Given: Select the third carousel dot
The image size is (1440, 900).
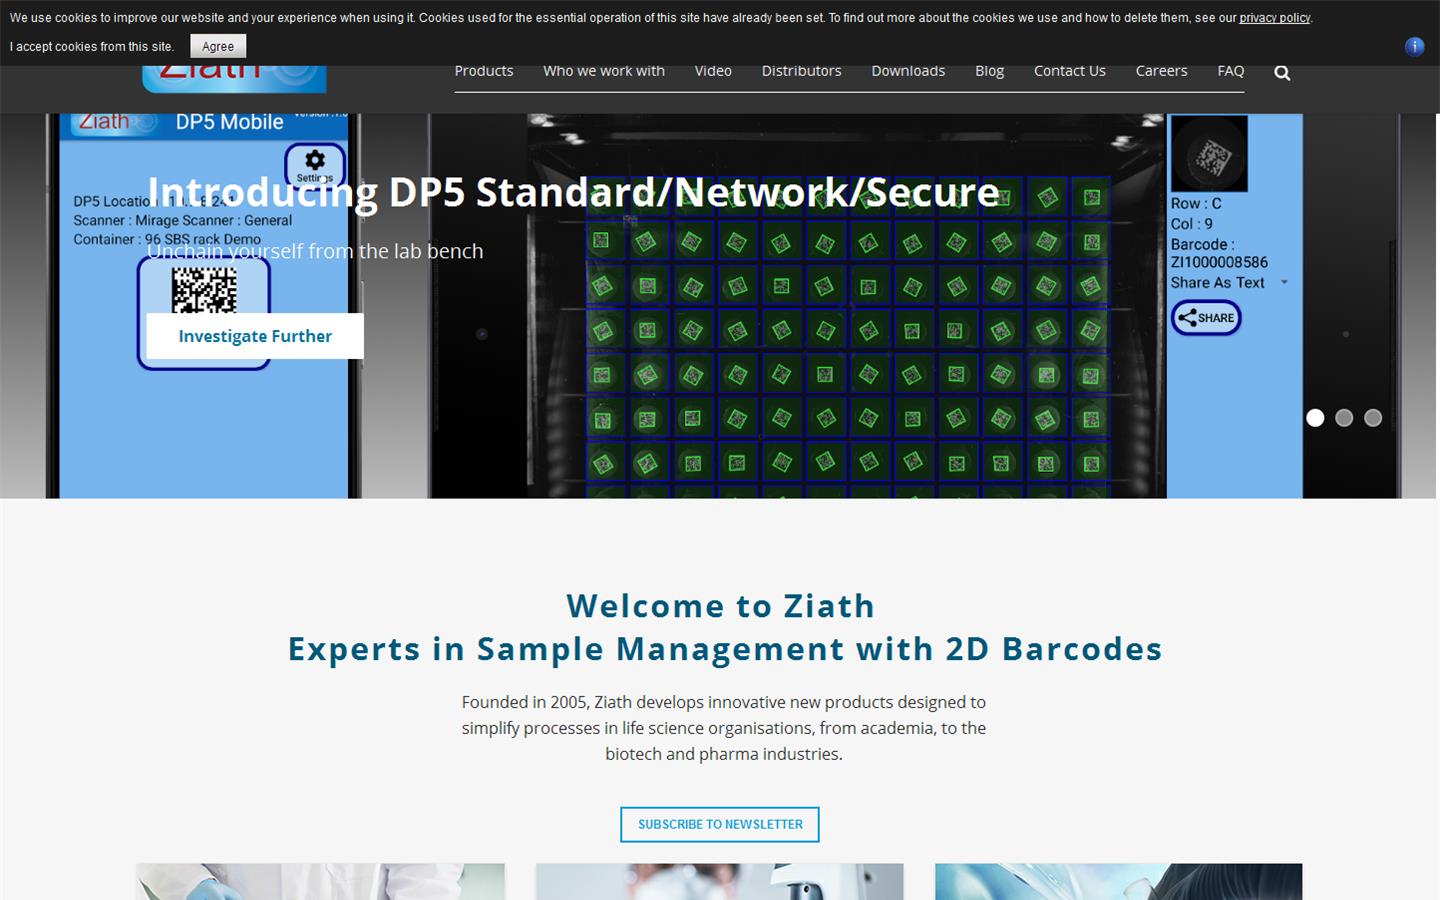Looking at the screenshot, I should point(1373,418).
